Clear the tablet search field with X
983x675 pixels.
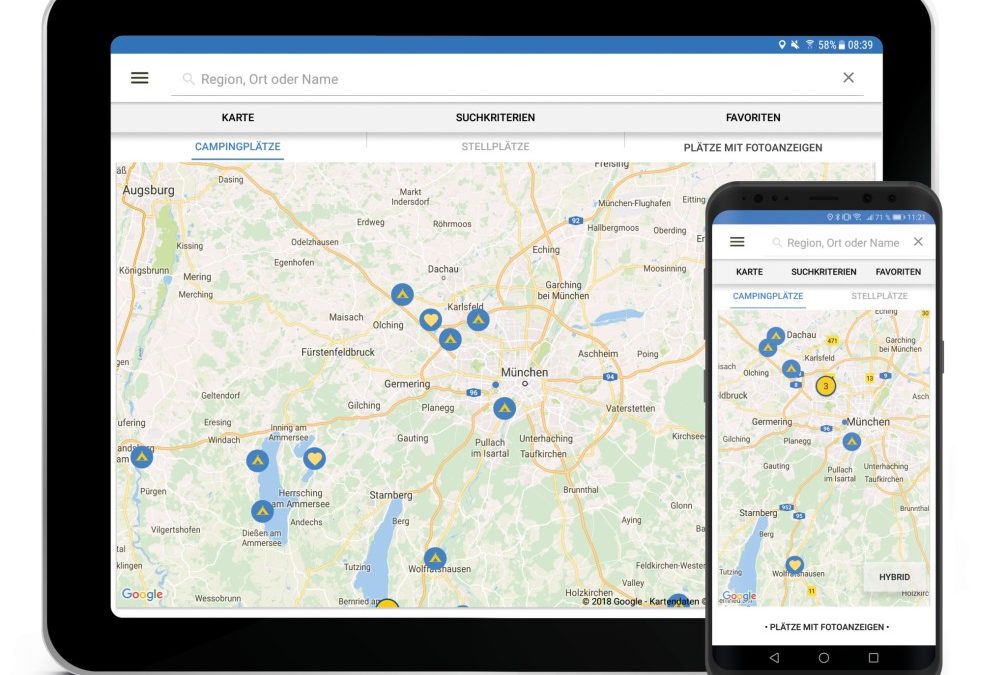coord(848,78)
